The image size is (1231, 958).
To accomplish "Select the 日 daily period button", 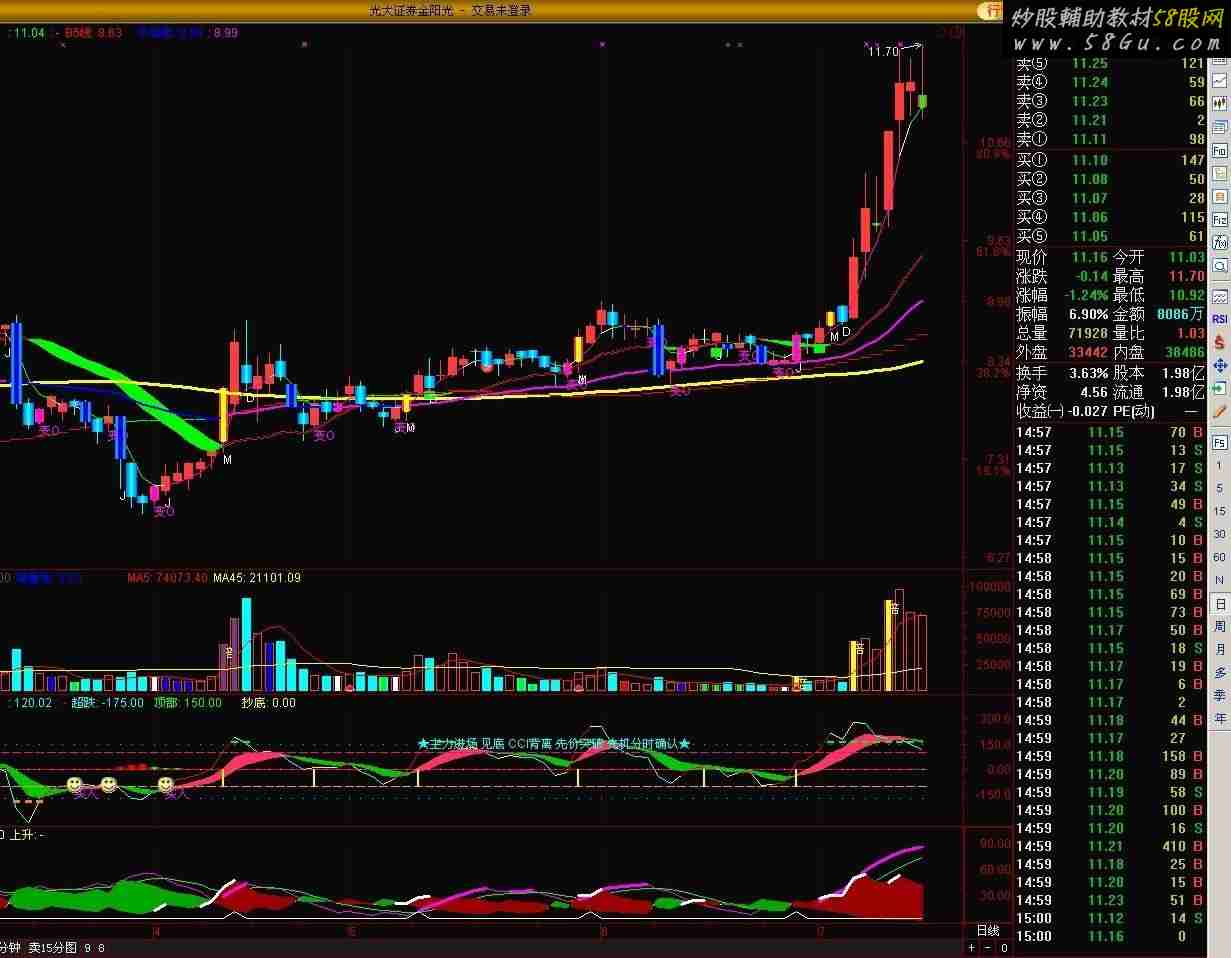I will [x=1220, y=604].
